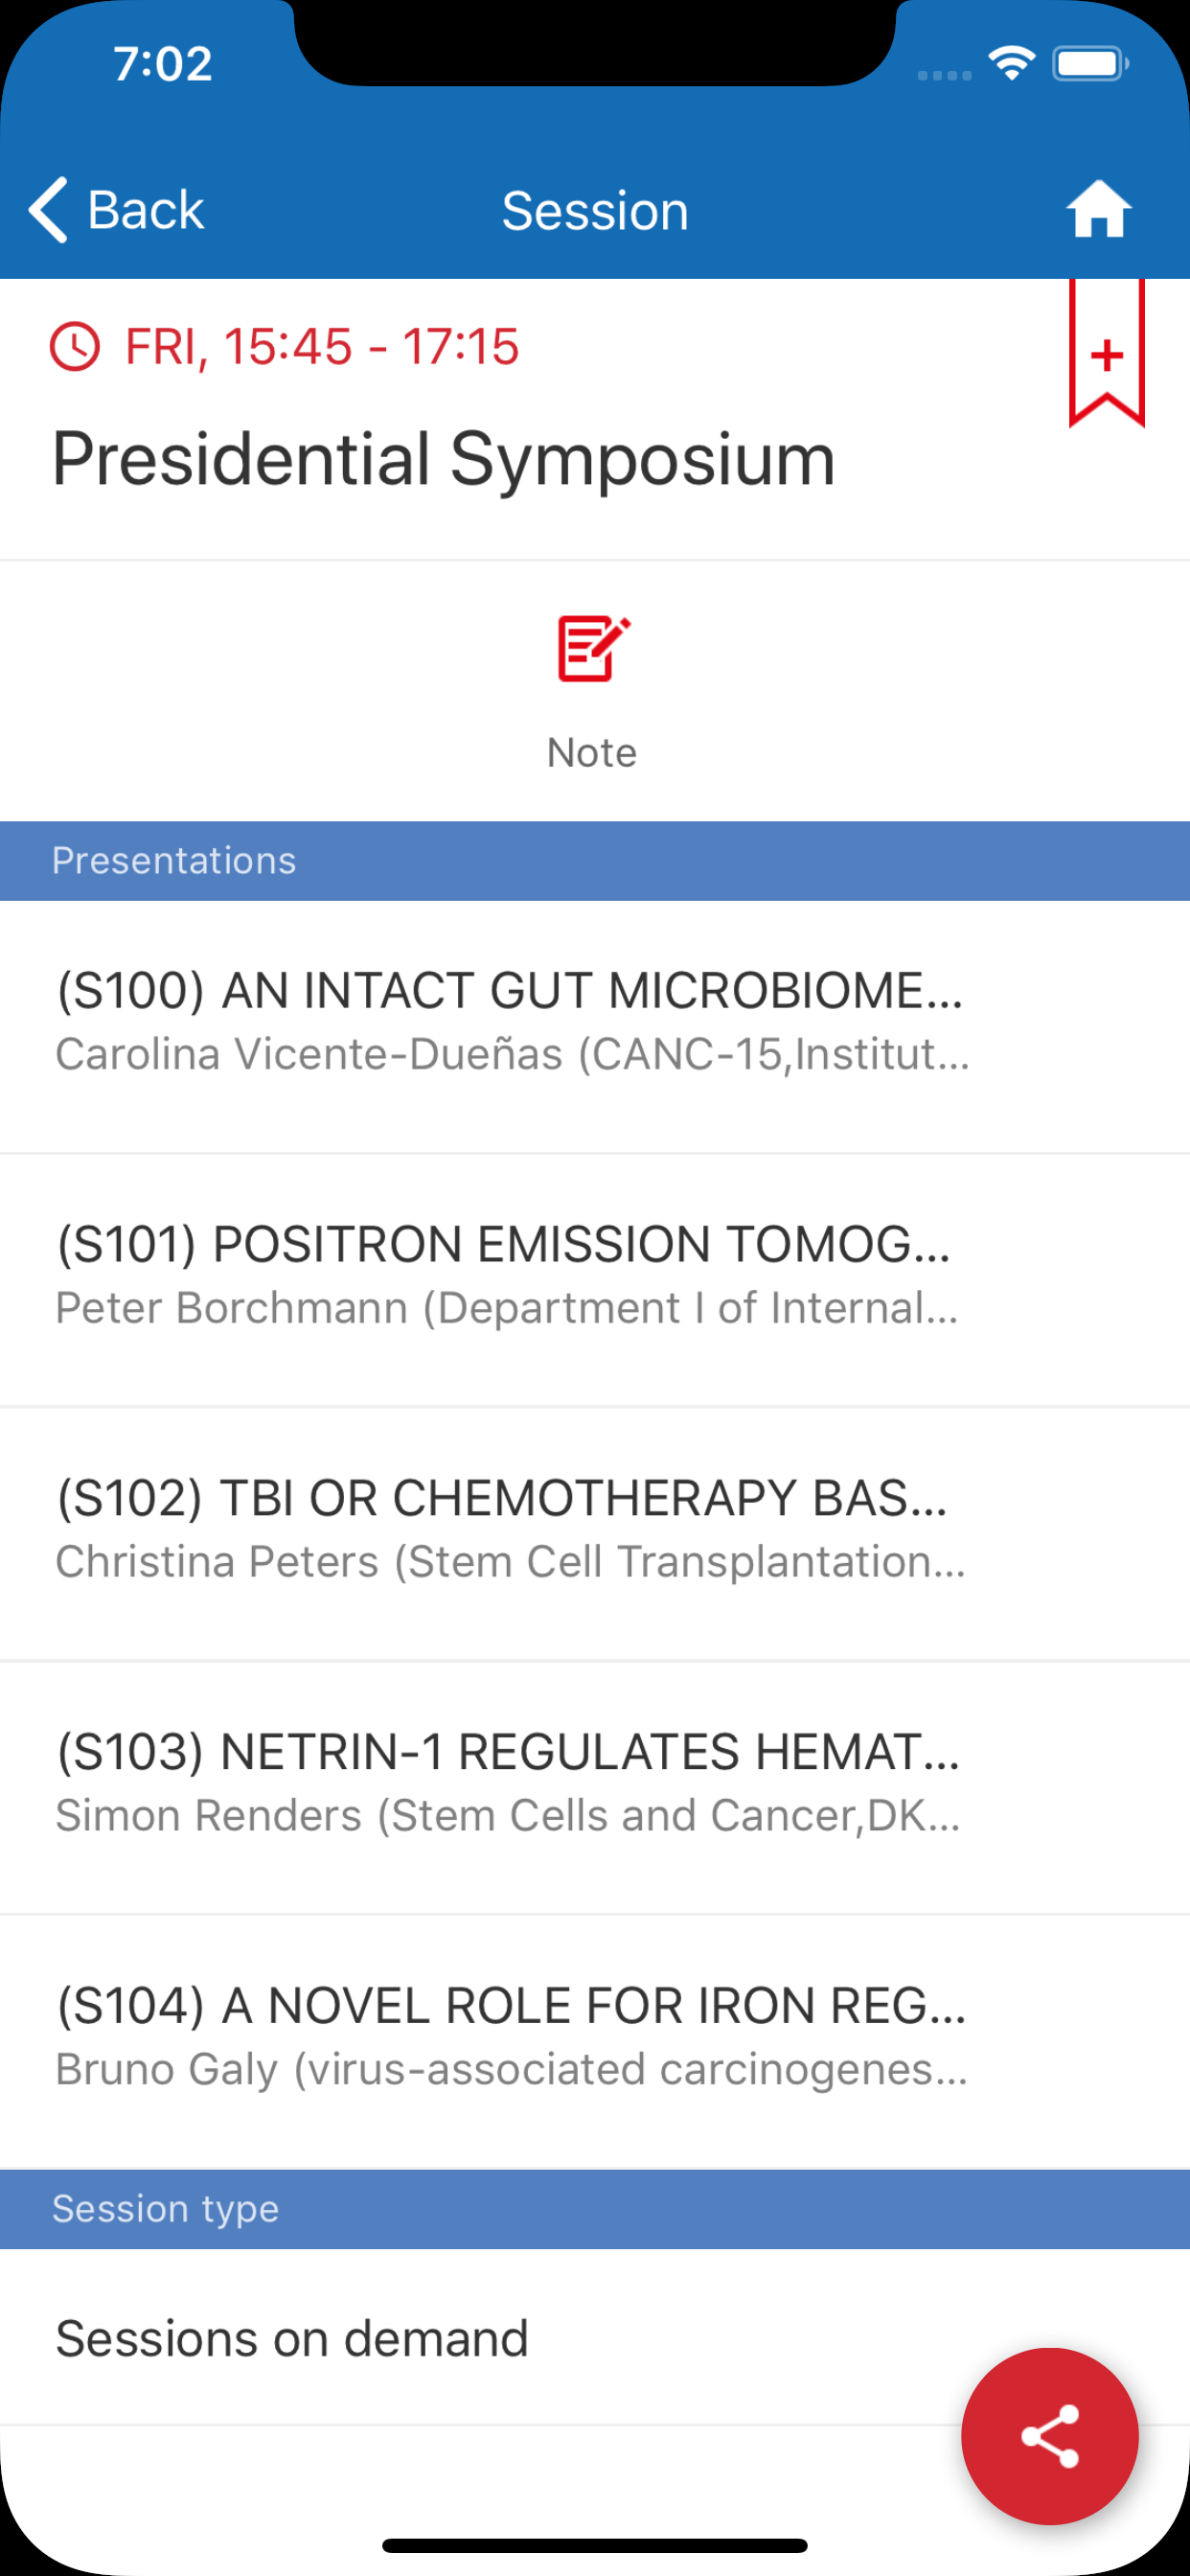Tap the Session type section header
Image resolution: width=1190 pixels, height=2576 pixels.
point(166,2208)
